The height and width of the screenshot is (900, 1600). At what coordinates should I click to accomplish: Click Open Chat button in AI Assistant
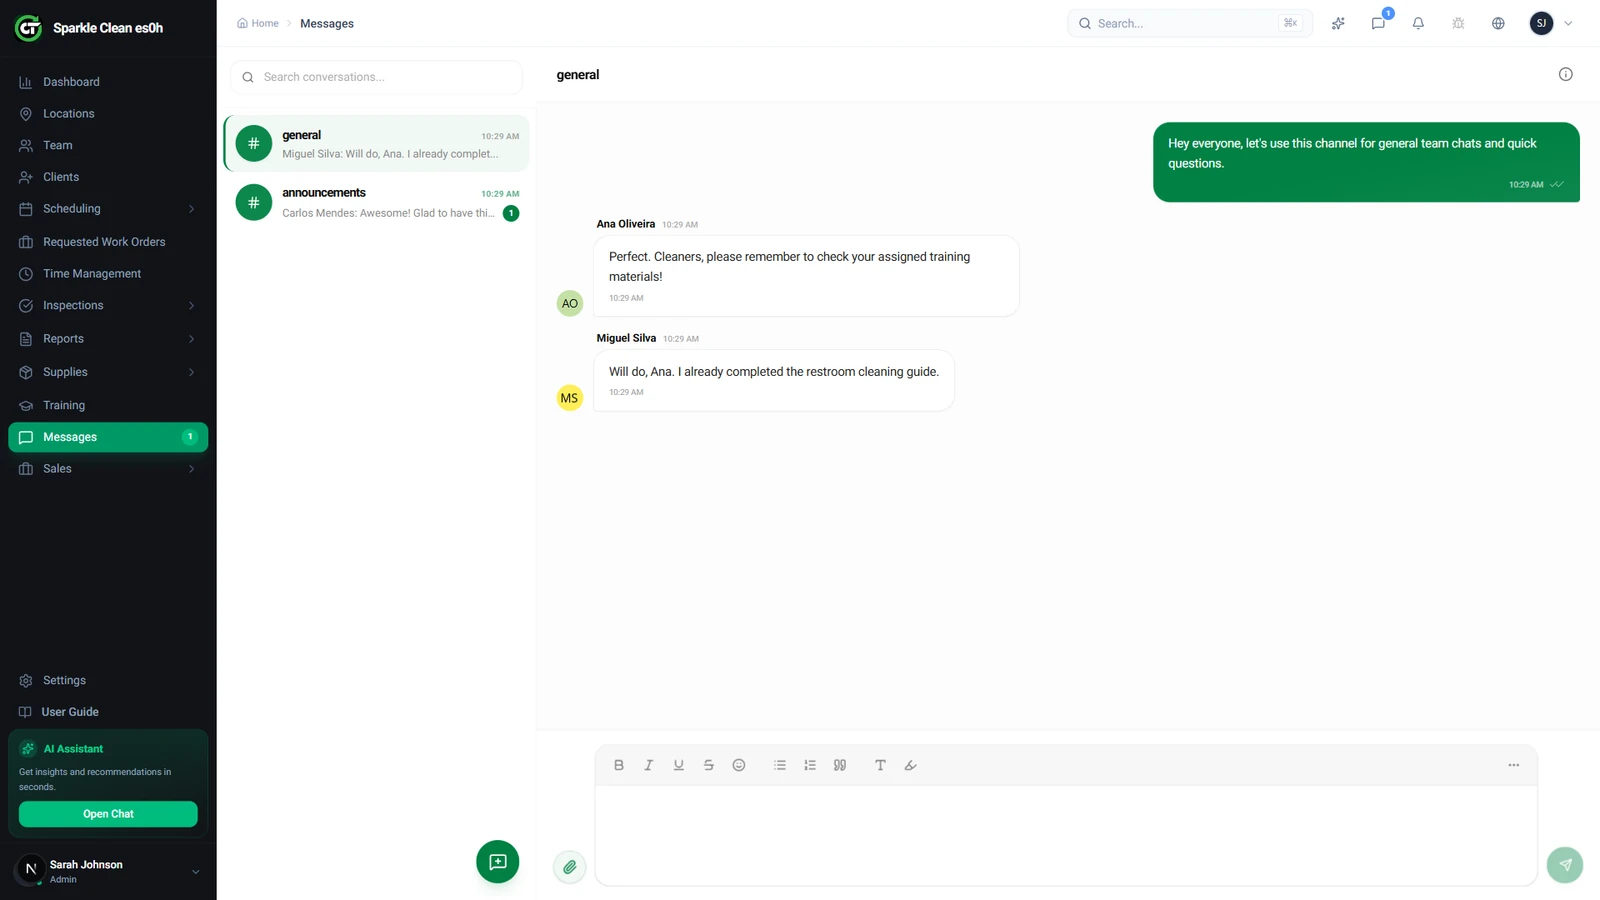coord(108,814)
